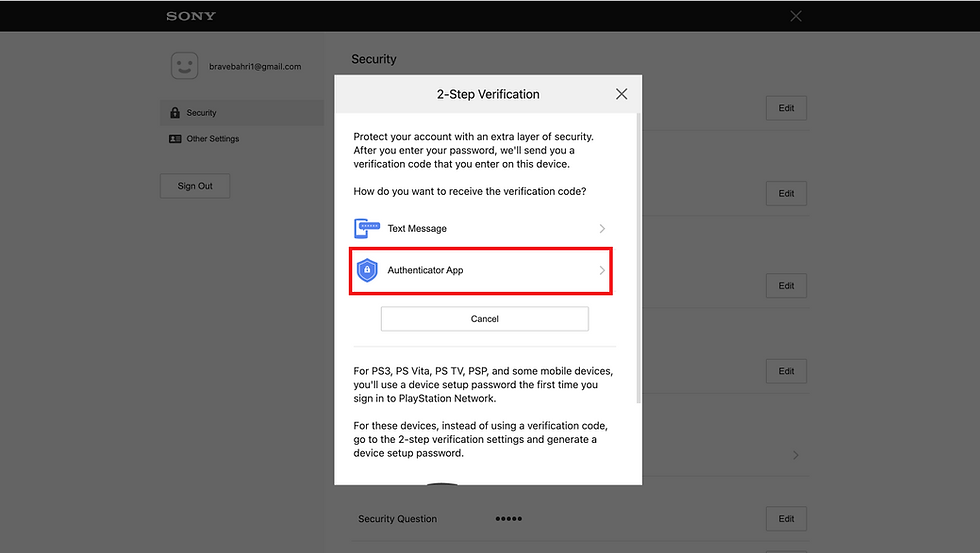Click the Other Settings ID card icon
Screen dimensions: 980x553
point(175,139)
